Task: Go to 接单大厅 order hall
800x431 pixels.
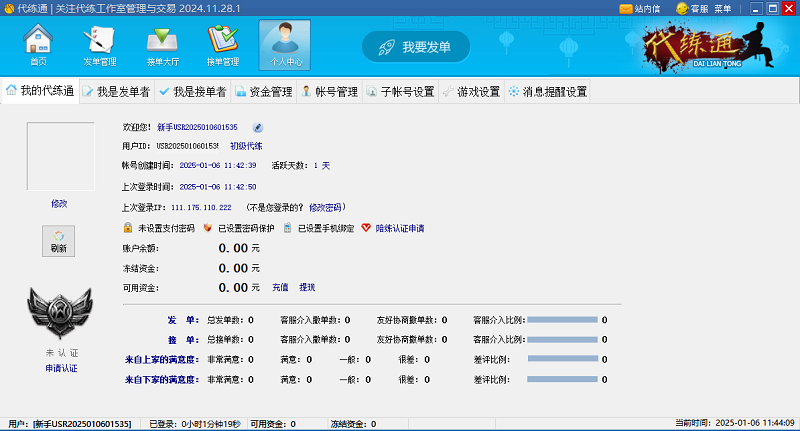Action: click(x=161, y=44)
